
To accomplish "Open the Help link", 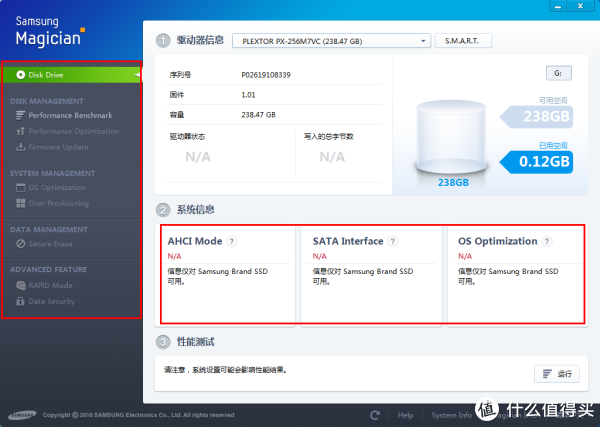I will click(x=405, y=415).
